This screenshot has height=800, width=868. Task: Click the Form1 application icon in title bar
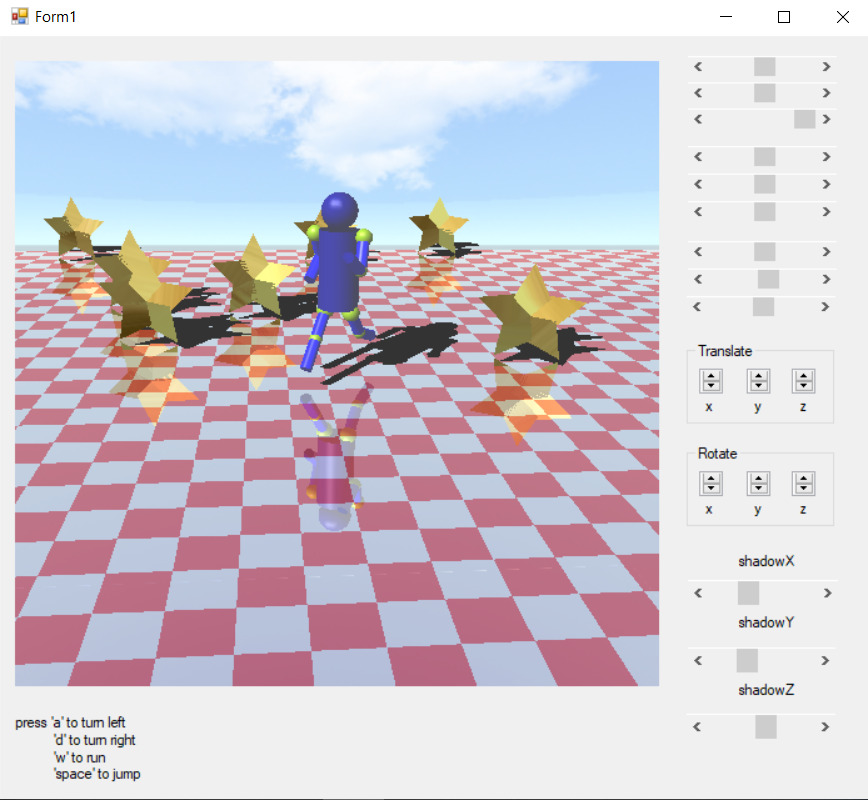point(19,17)
